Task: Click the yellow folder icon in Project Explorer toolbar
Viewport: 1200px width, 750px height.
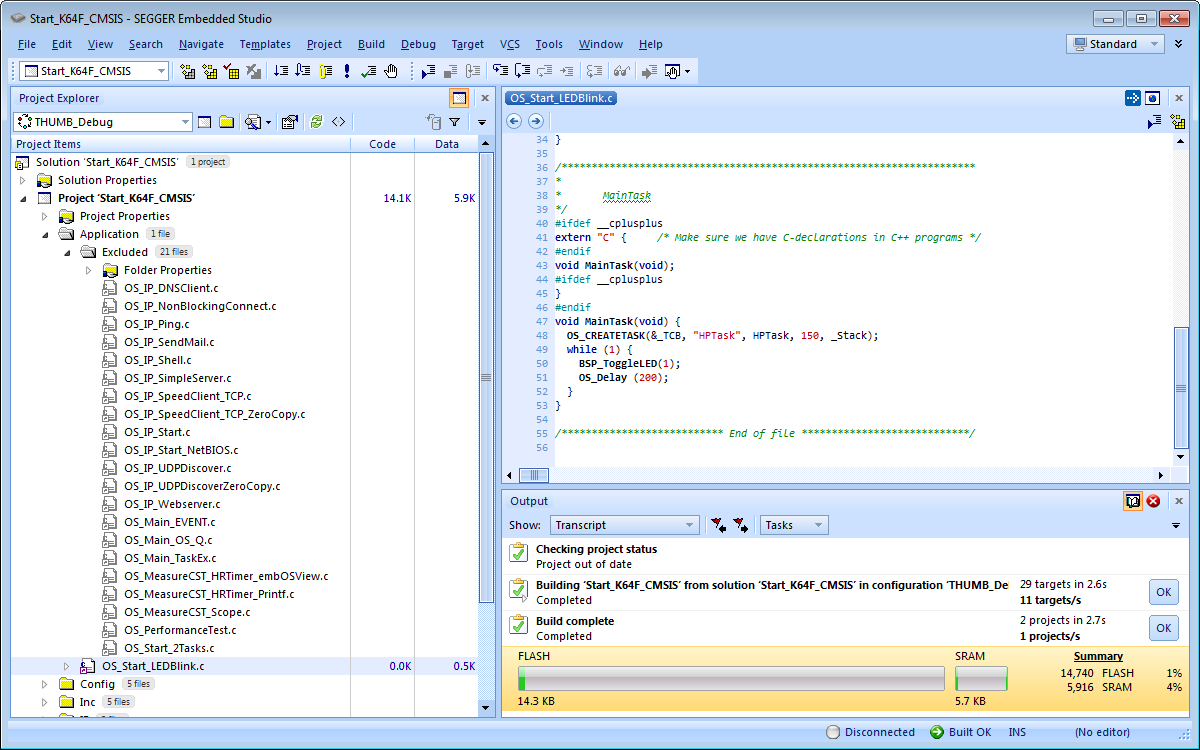Action: (x=227, y=122)
